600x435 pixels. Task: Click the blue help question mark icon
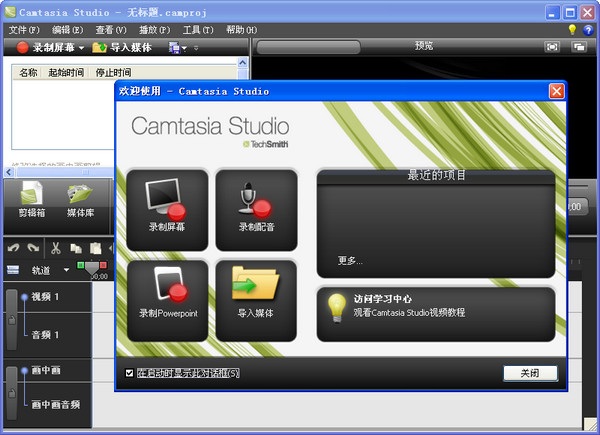point(588,30)
